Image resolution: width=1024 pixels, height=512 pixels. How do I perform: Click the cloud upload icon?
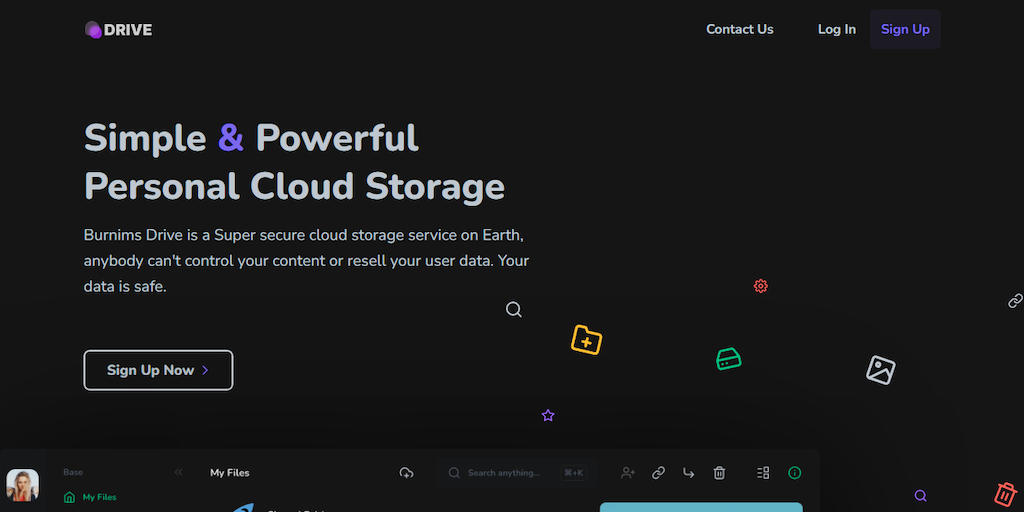(406, 473)
